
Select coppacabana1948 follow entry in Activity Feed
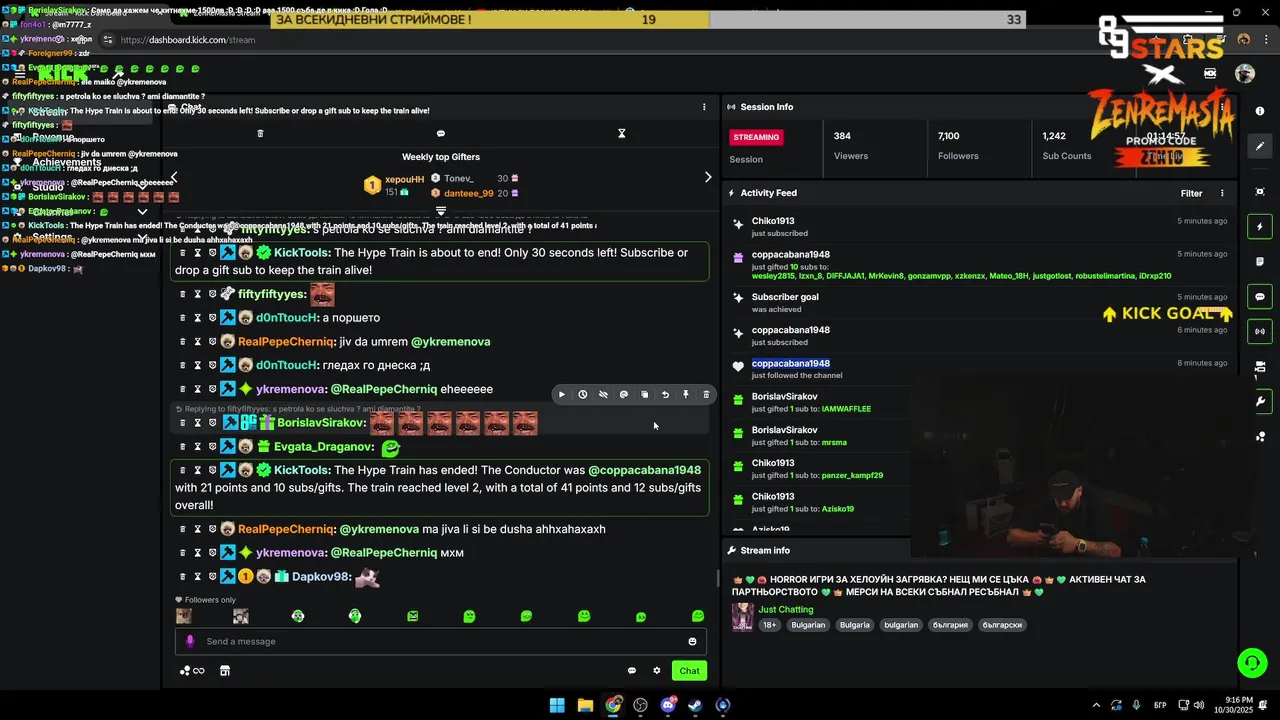[x=791, y=364]
